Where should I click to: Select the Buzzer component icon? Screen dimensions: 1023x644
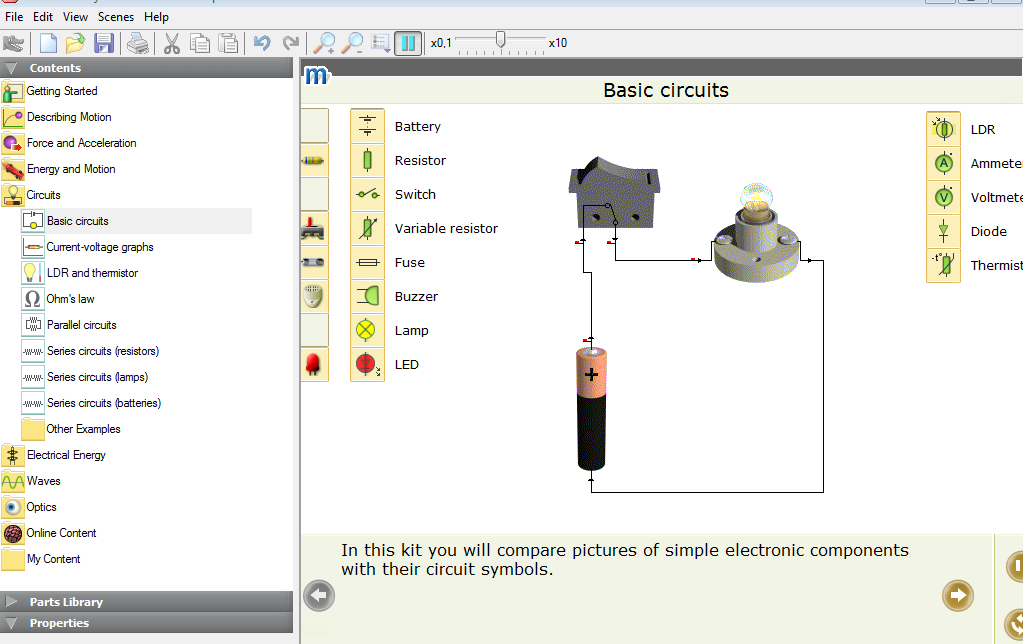(367, 296)
